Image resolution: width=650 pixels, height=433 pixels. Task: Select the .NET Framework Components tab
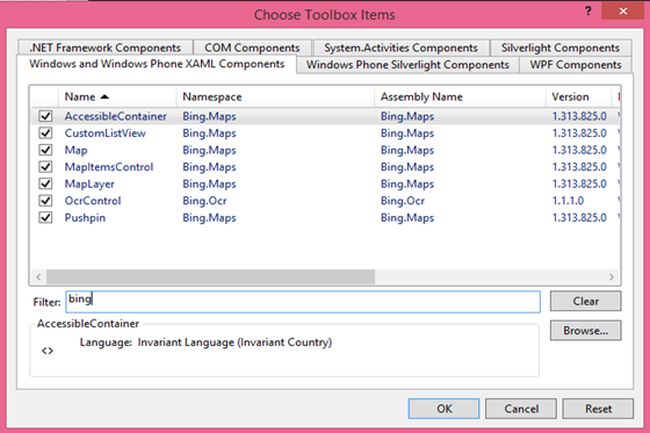[x=106, y=47]
